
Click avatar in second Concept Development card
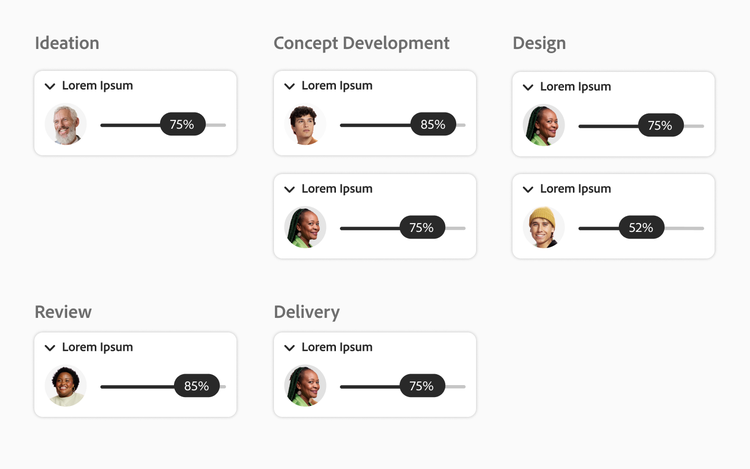tap(305, 228)
